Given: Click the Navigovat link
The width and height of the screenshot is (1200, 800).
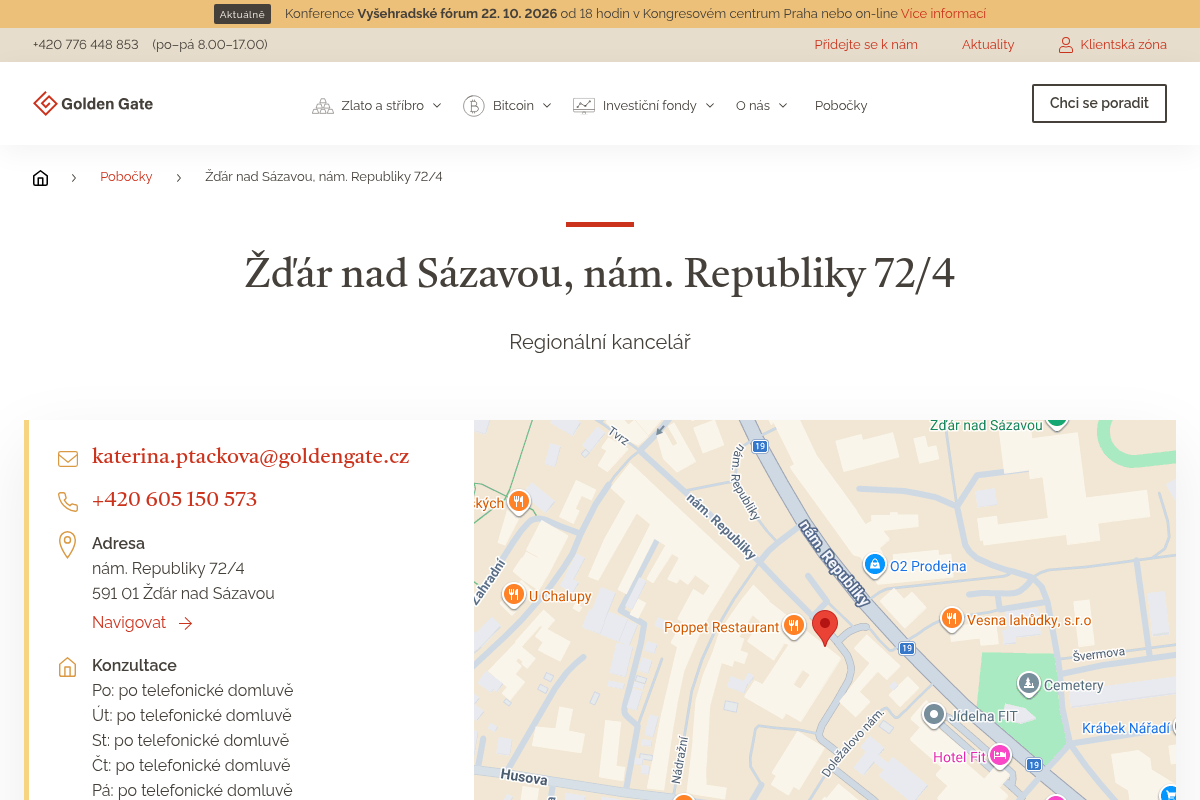Looking at the screenshot, I should tap(142, 623).
